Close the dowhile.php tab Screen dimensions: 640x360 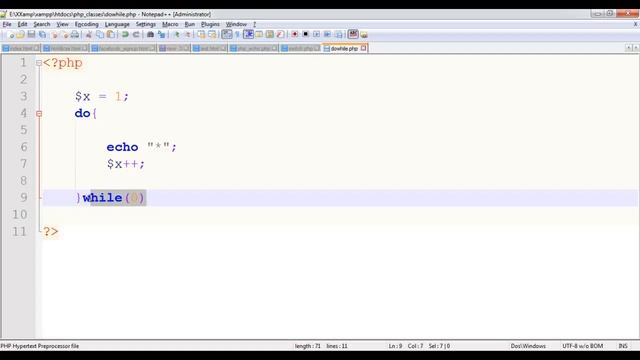click(x=363, y=48)
